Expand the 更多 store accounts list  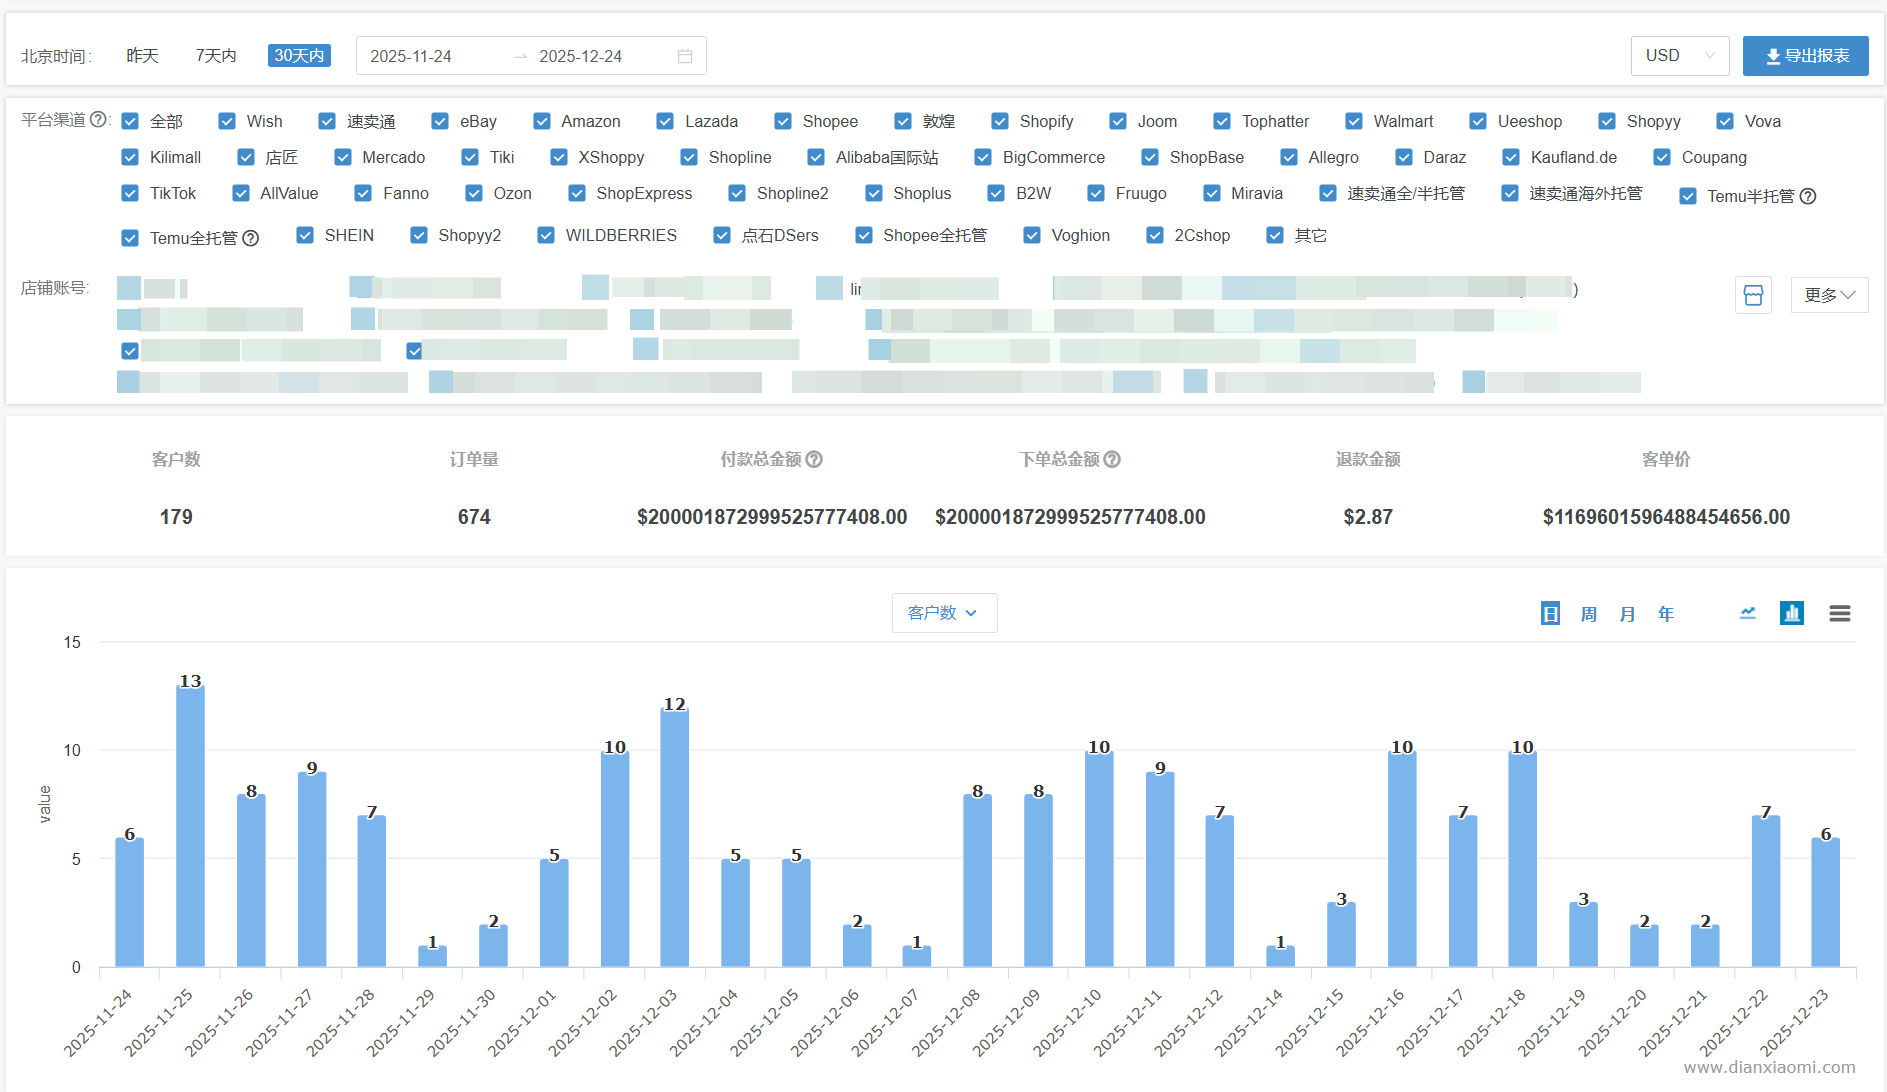click(1828, 295)
